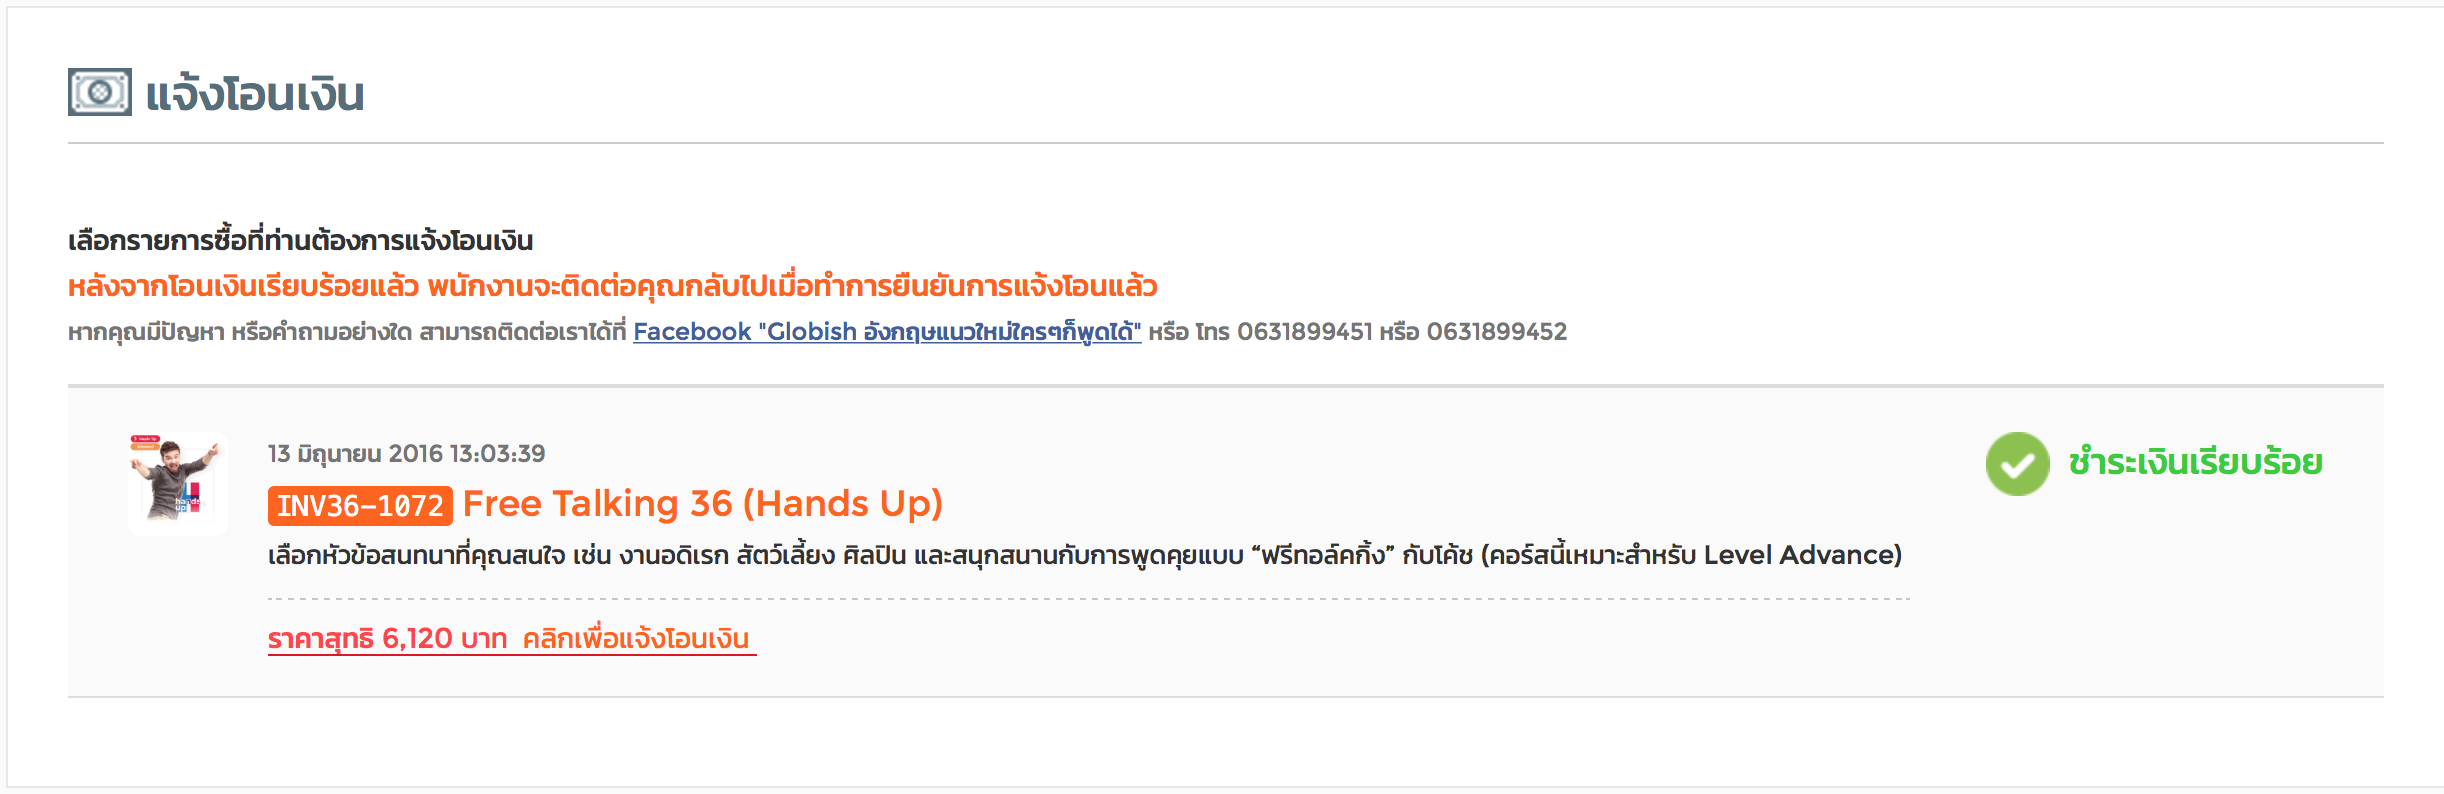Click the dashed divider above the price
Screen dimensions: 2444x794
tap(1089, 599)
